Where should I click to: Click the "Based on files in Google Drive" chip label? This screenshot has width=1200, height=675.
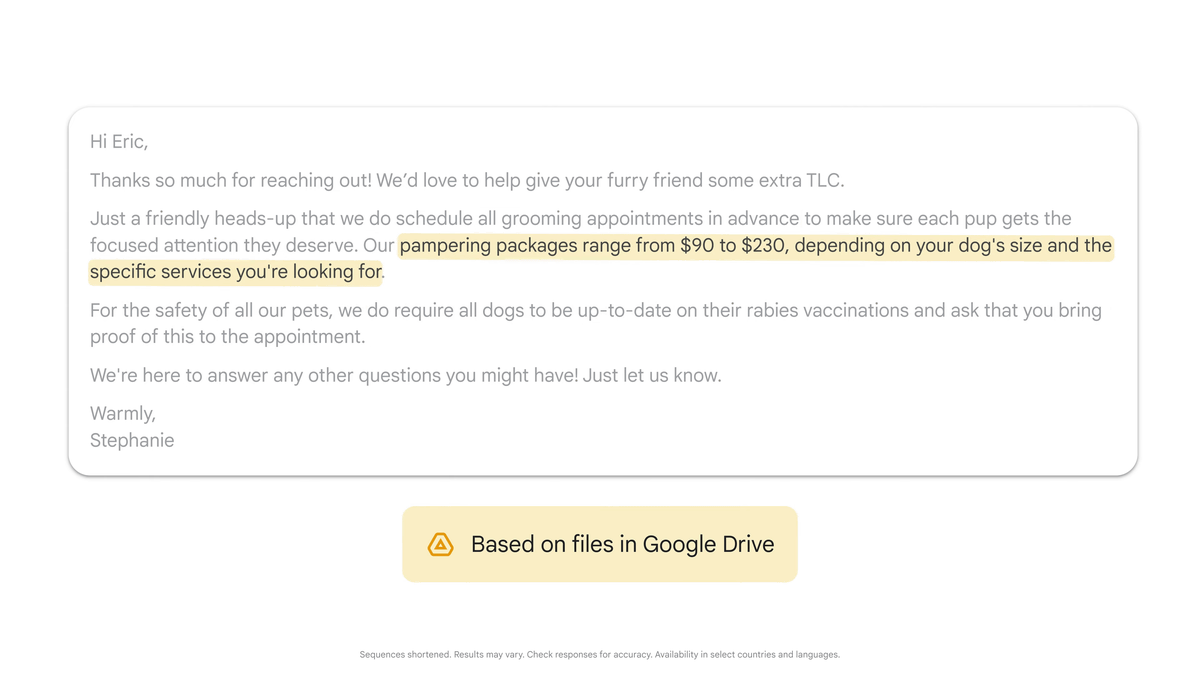click(622, 544)
